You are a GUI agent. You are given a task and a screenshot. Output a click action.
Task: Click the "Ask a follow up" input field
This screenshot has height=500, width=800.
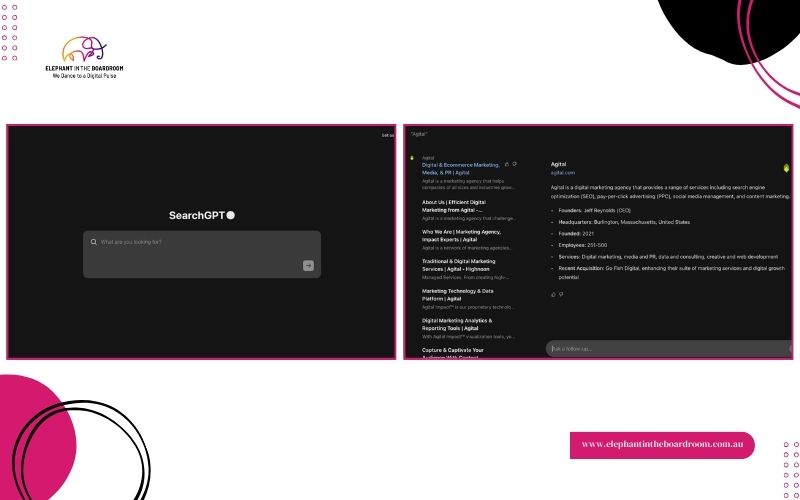[x=668, y=348]
